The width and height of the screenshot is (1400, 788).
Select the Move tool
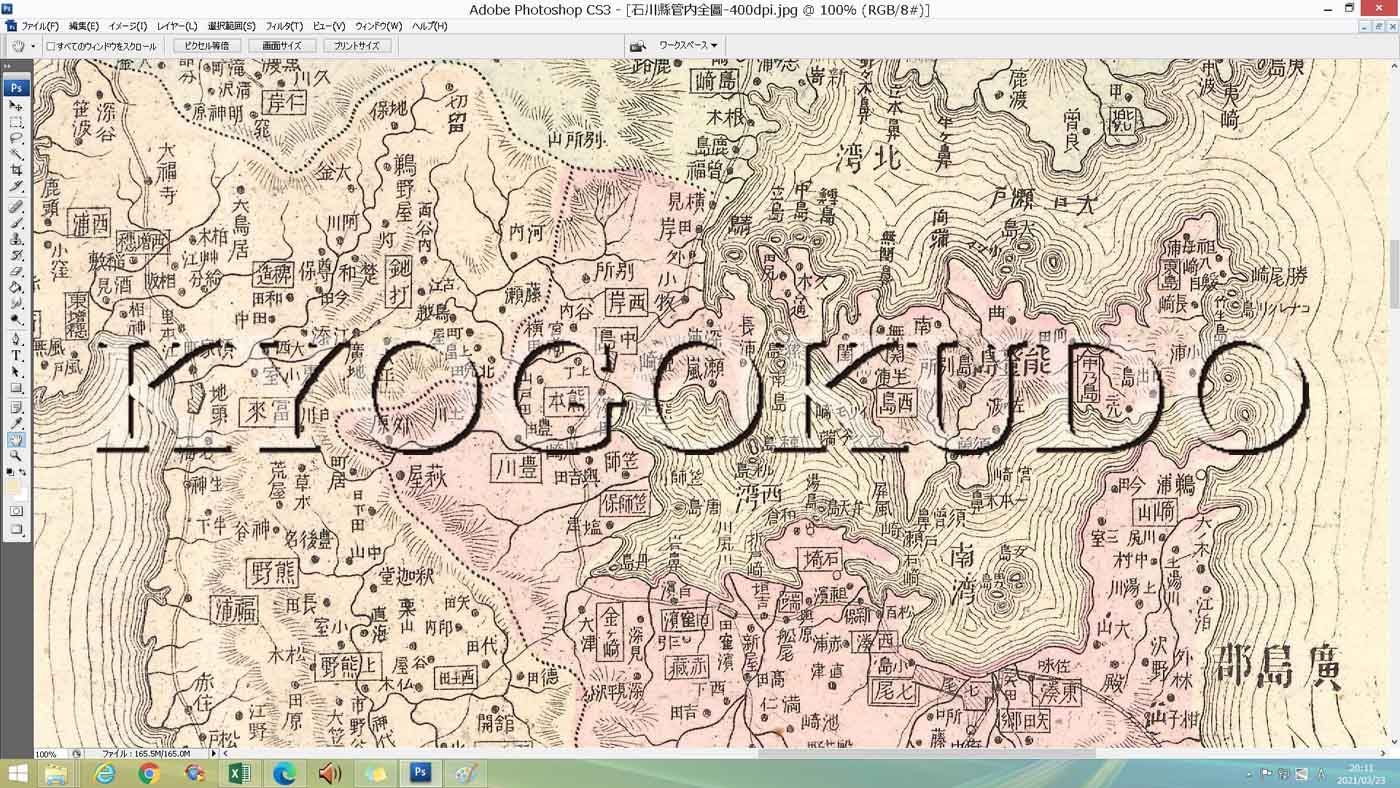pyautogui.click(x=16, y=106)
